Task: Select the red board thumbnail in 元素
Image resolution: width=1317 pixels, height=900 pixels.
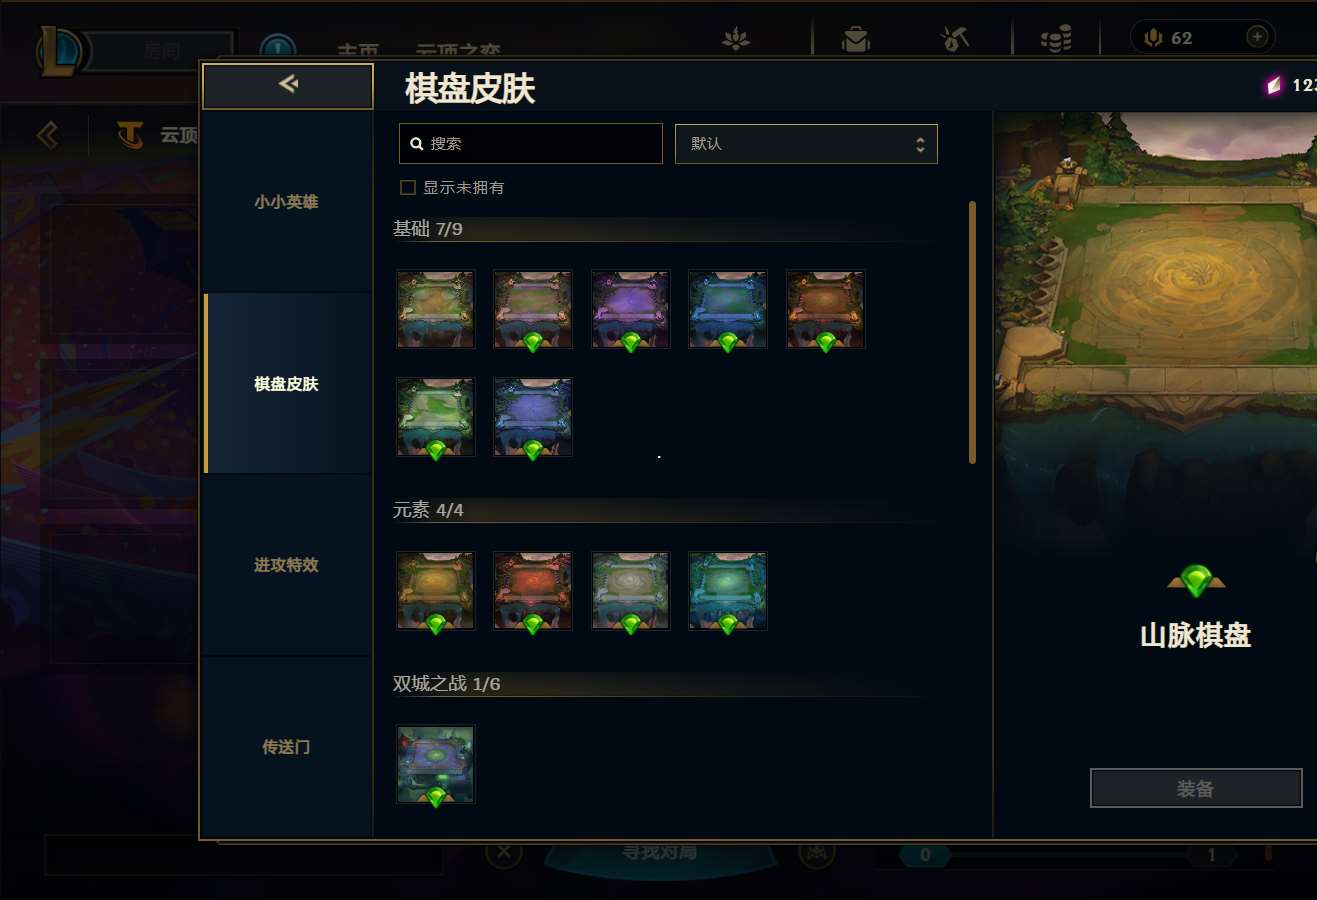Action: pos(533,590)
